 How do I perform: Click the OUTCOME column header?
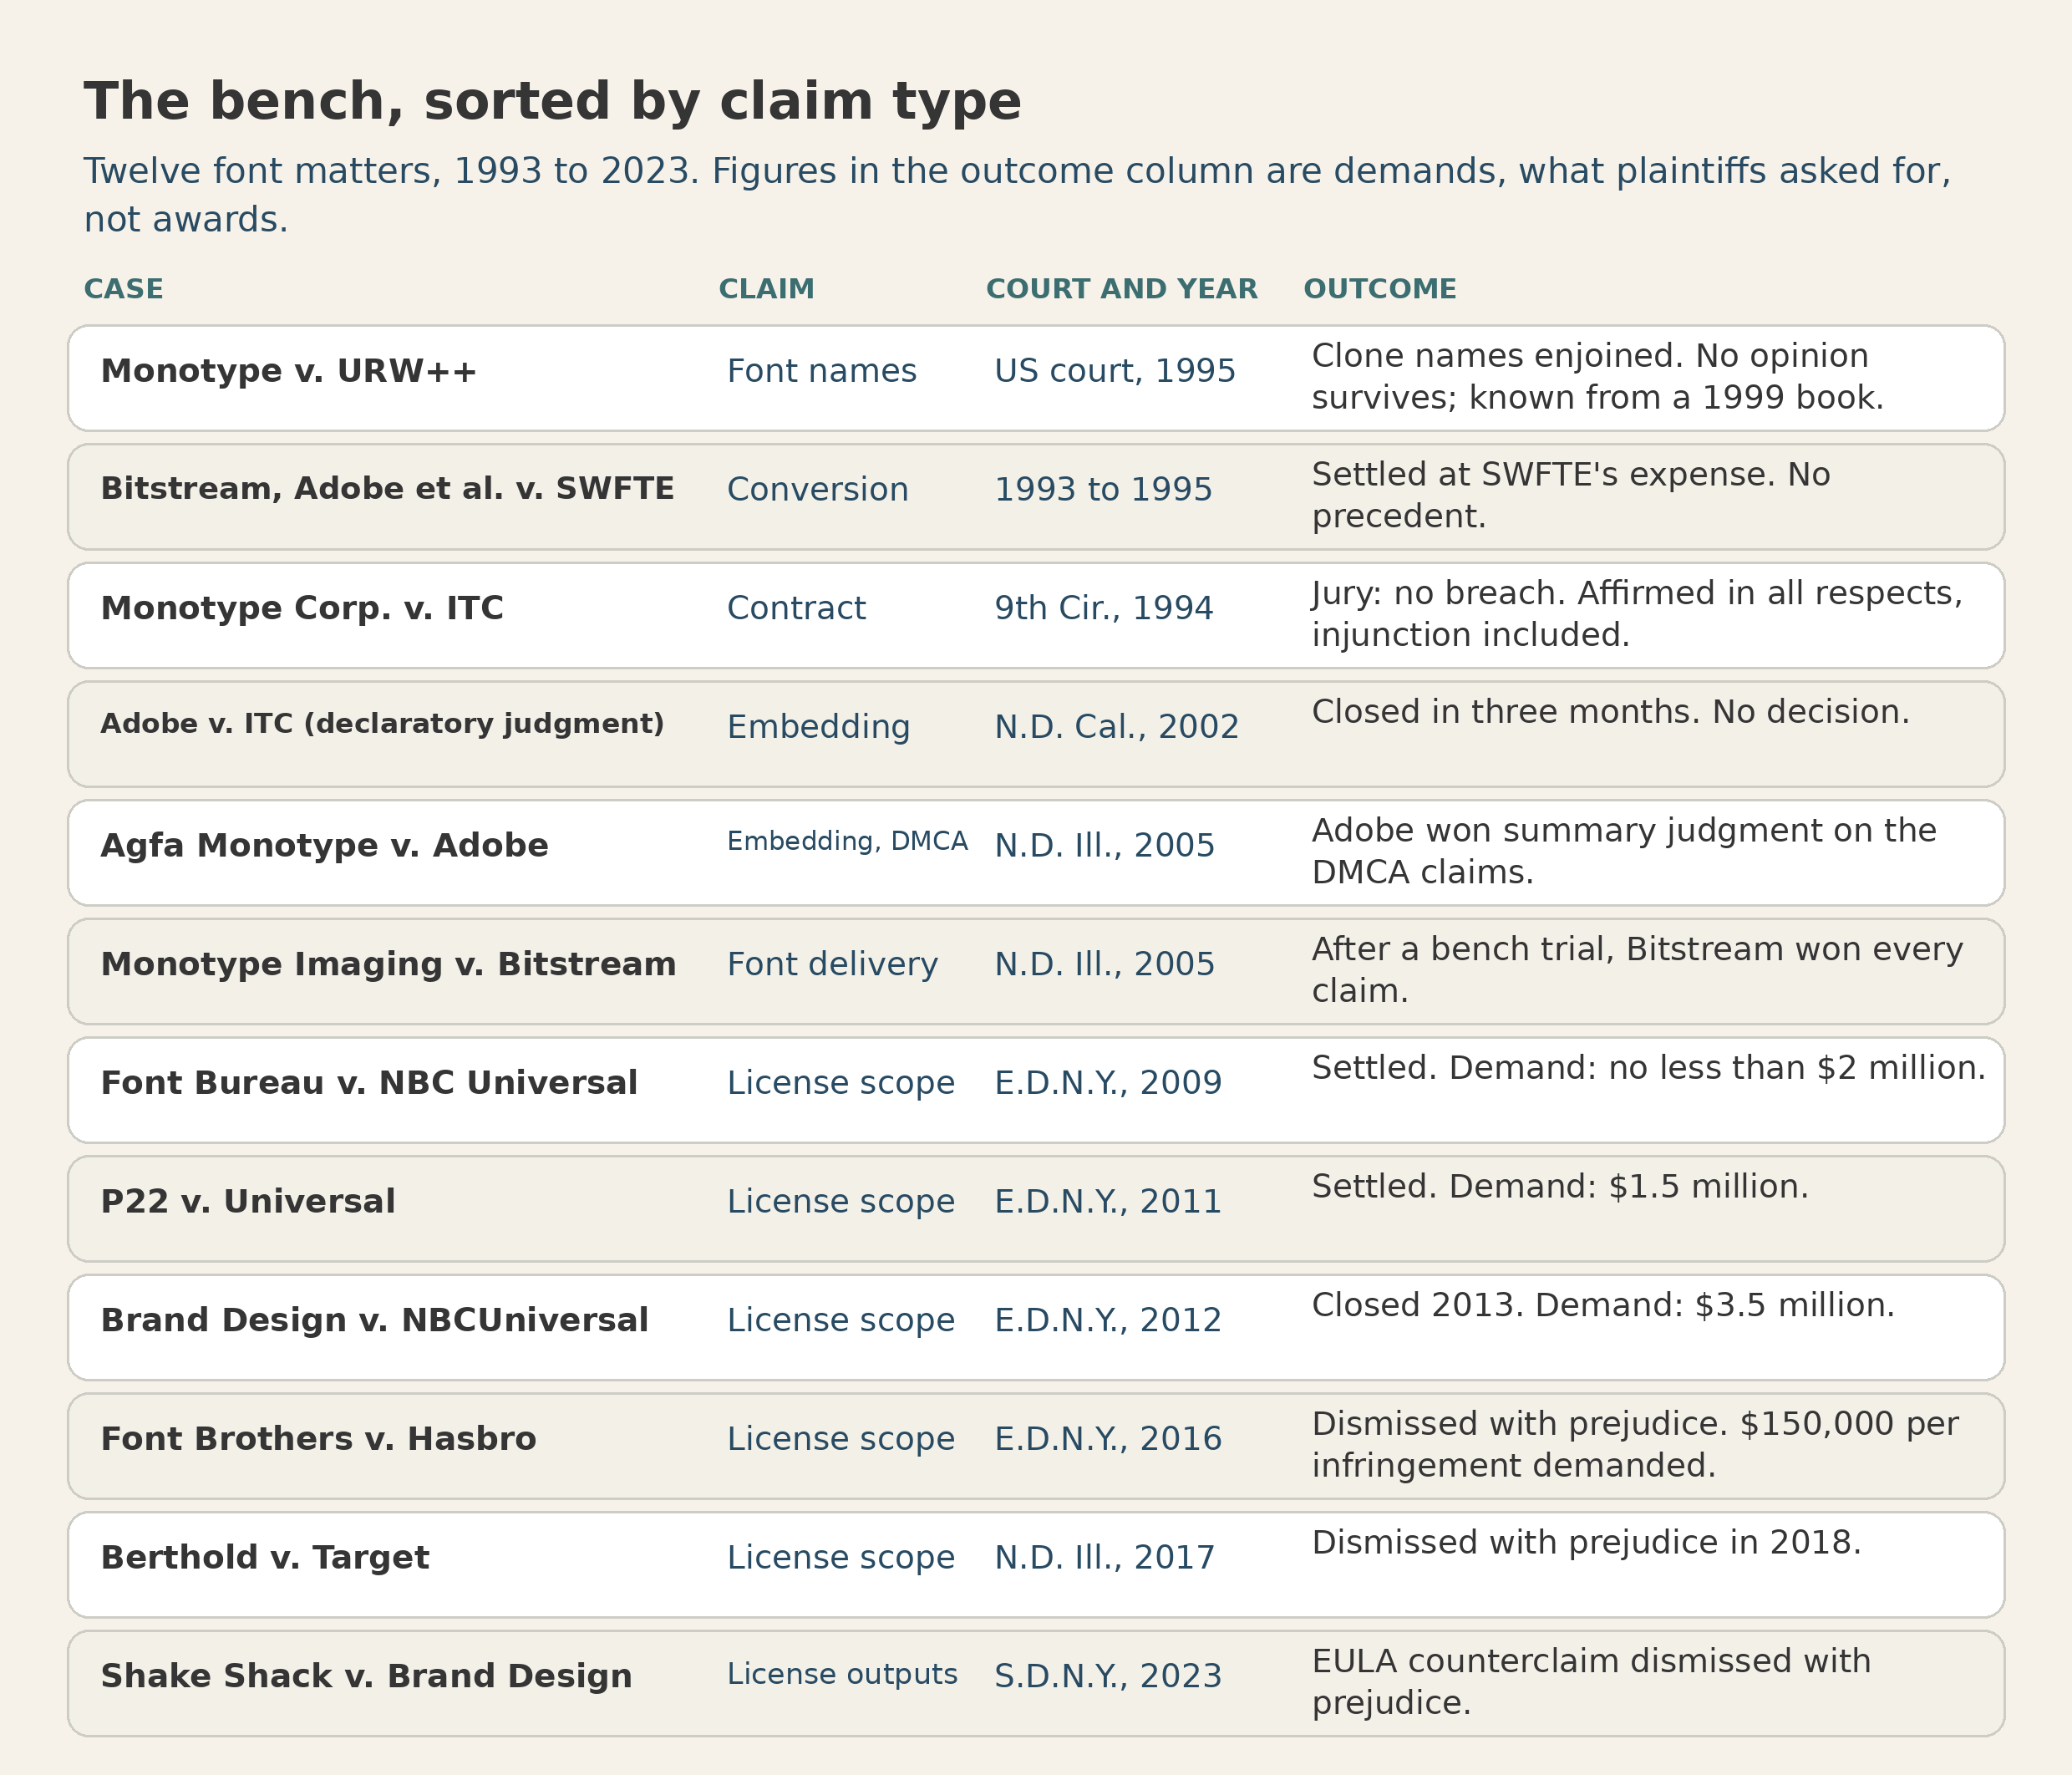[1380, 289]
